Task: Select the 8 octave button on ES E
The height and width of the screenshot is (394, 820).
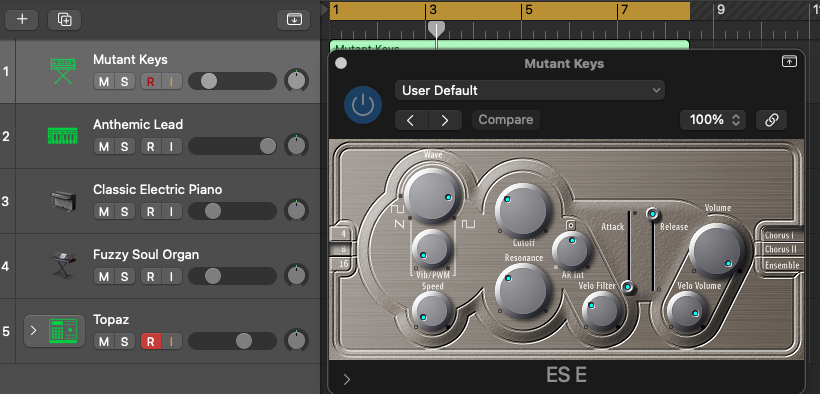Action: 344,249
